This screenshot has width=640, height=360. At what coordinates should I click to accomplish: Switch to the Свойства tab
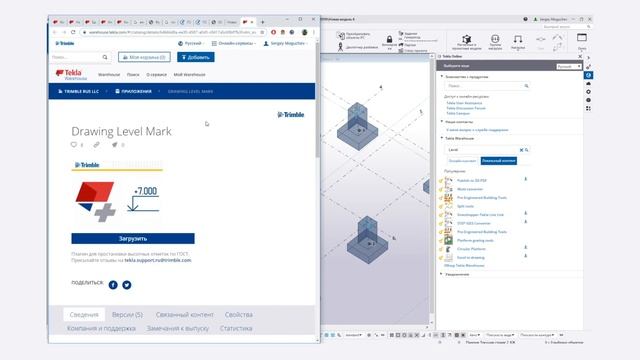[x=239, y=315]
